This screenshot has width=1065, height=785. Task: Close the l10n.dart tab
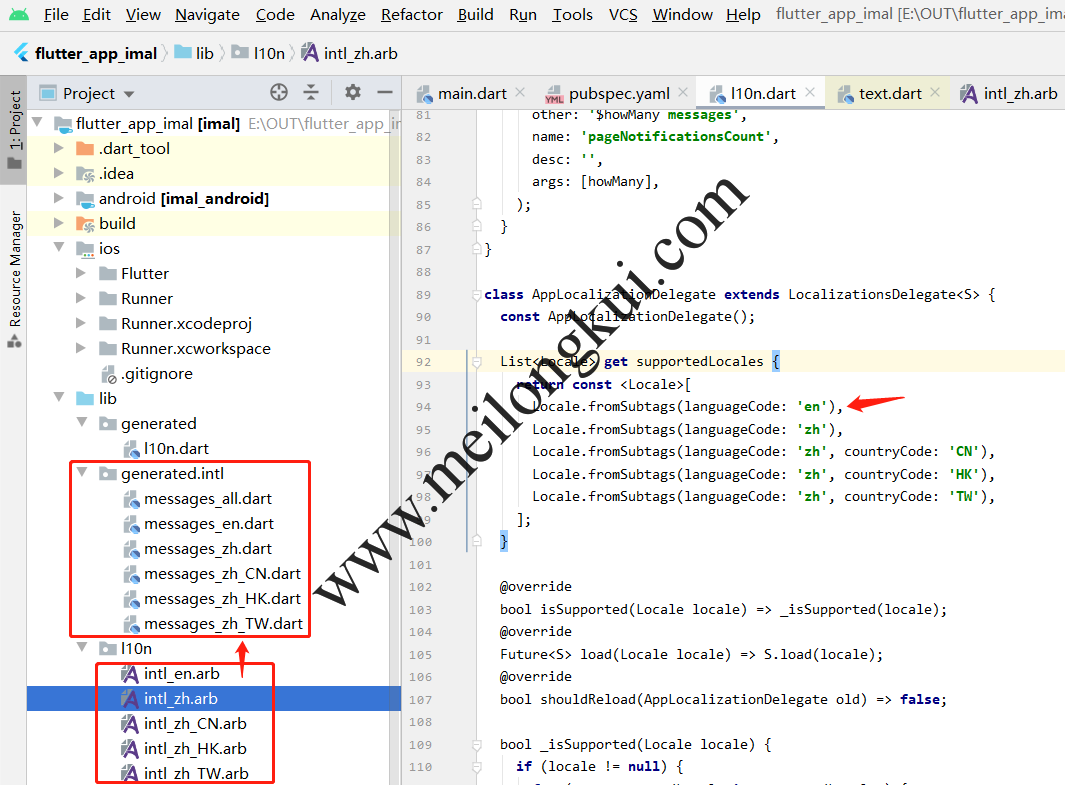point(810,92)
